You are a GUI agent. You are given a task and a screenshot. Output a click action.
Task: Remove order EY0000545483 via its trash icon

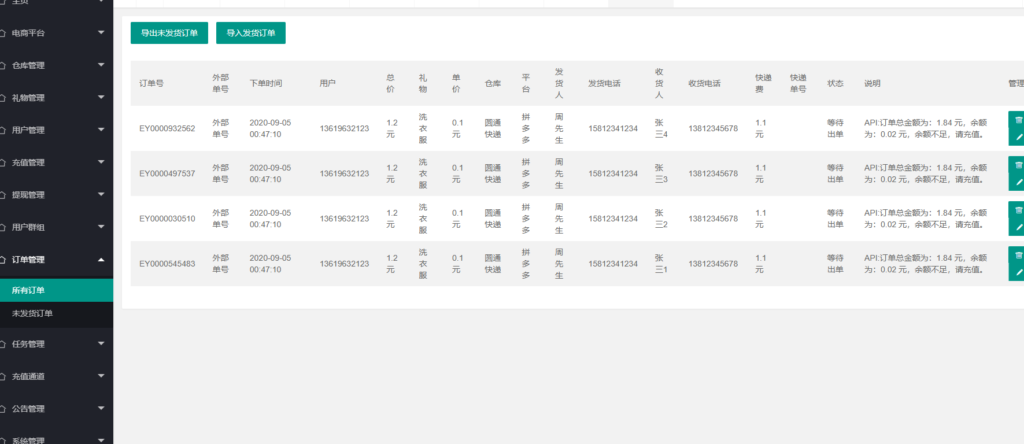point(1018,254)
